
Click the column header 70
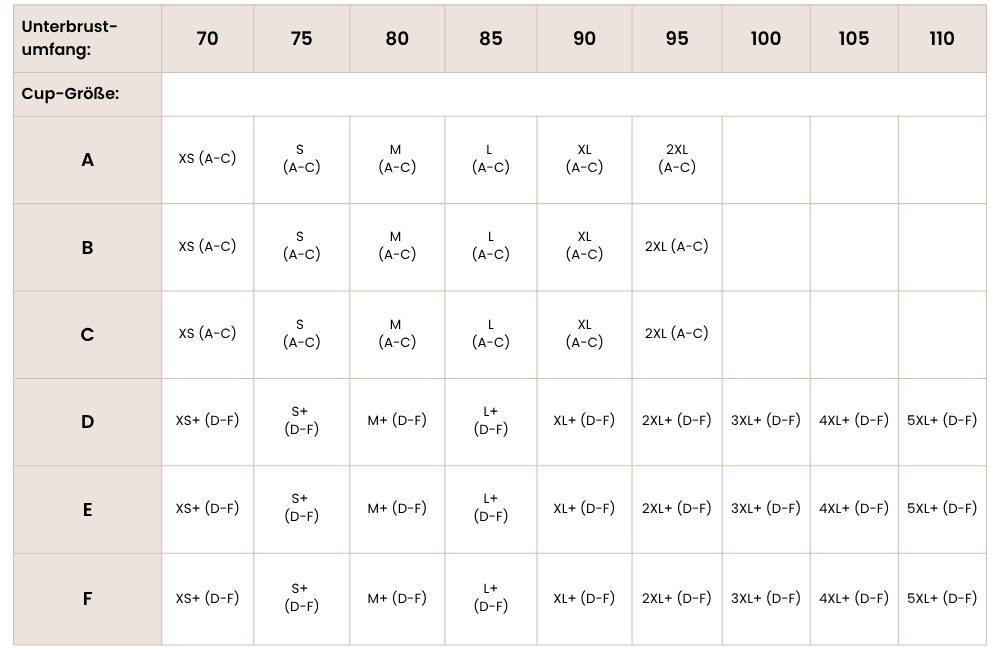[x=208, y=38]
